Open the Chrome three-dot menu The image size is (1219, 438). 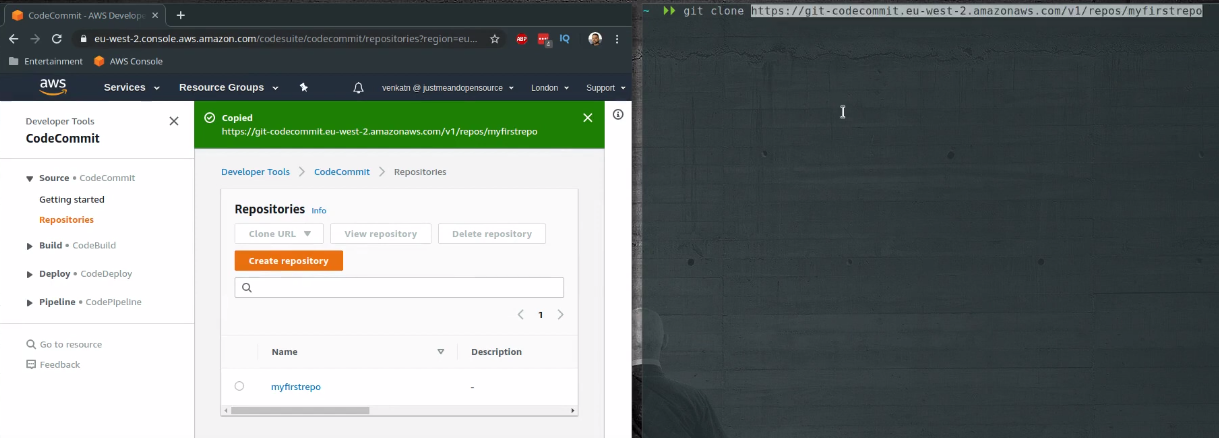(x=618, y=39)
